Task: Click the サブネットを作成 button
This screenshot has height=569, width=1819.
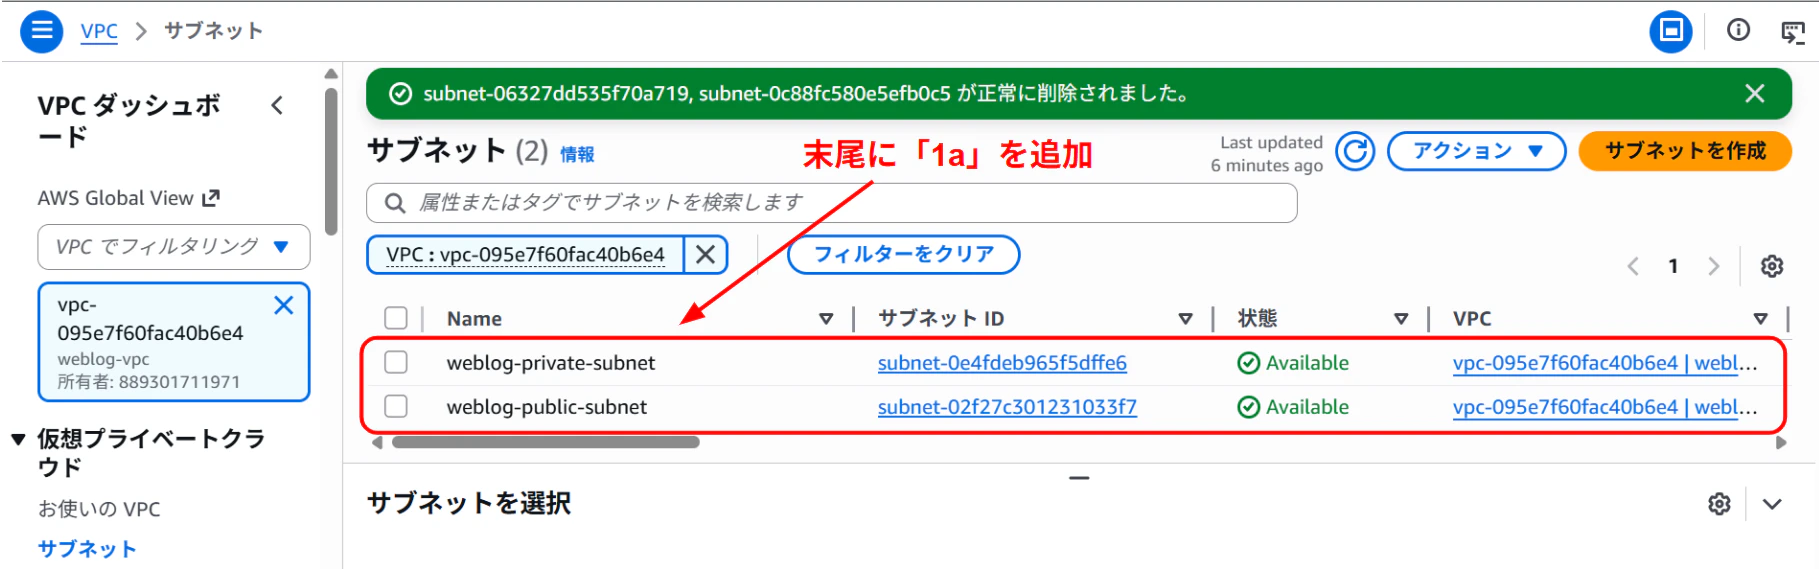Action: point(1685,151)
